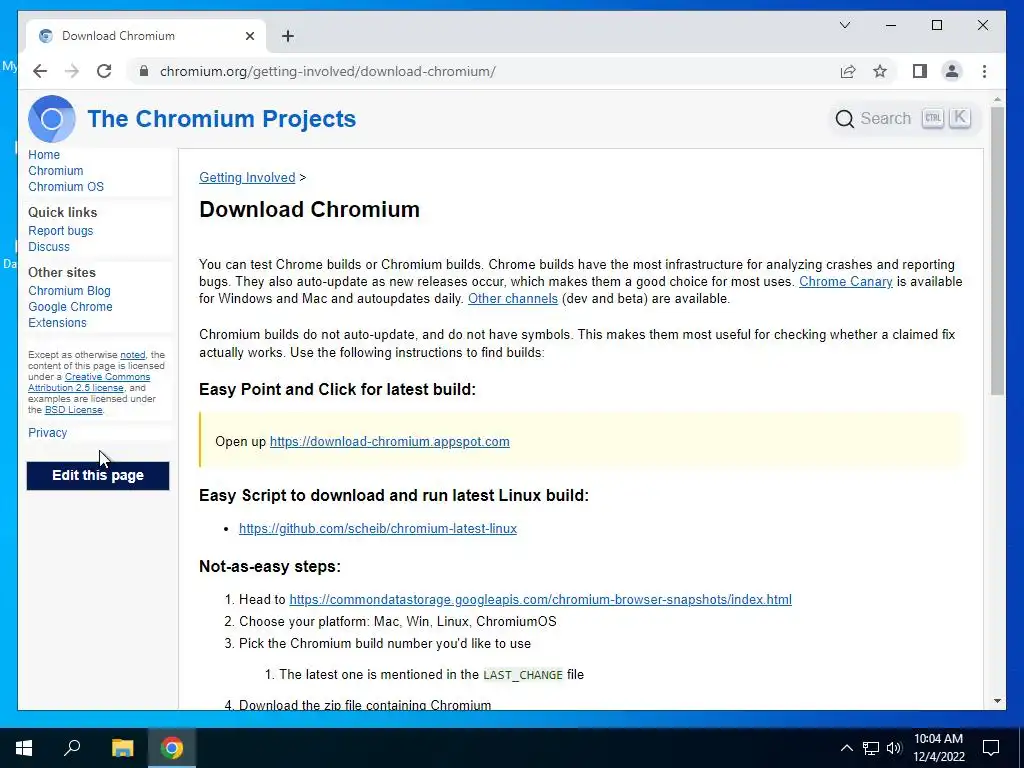Click the LAST_CHANGE file text
This screenshot has height=768, width=1024.
pos(522,675)
